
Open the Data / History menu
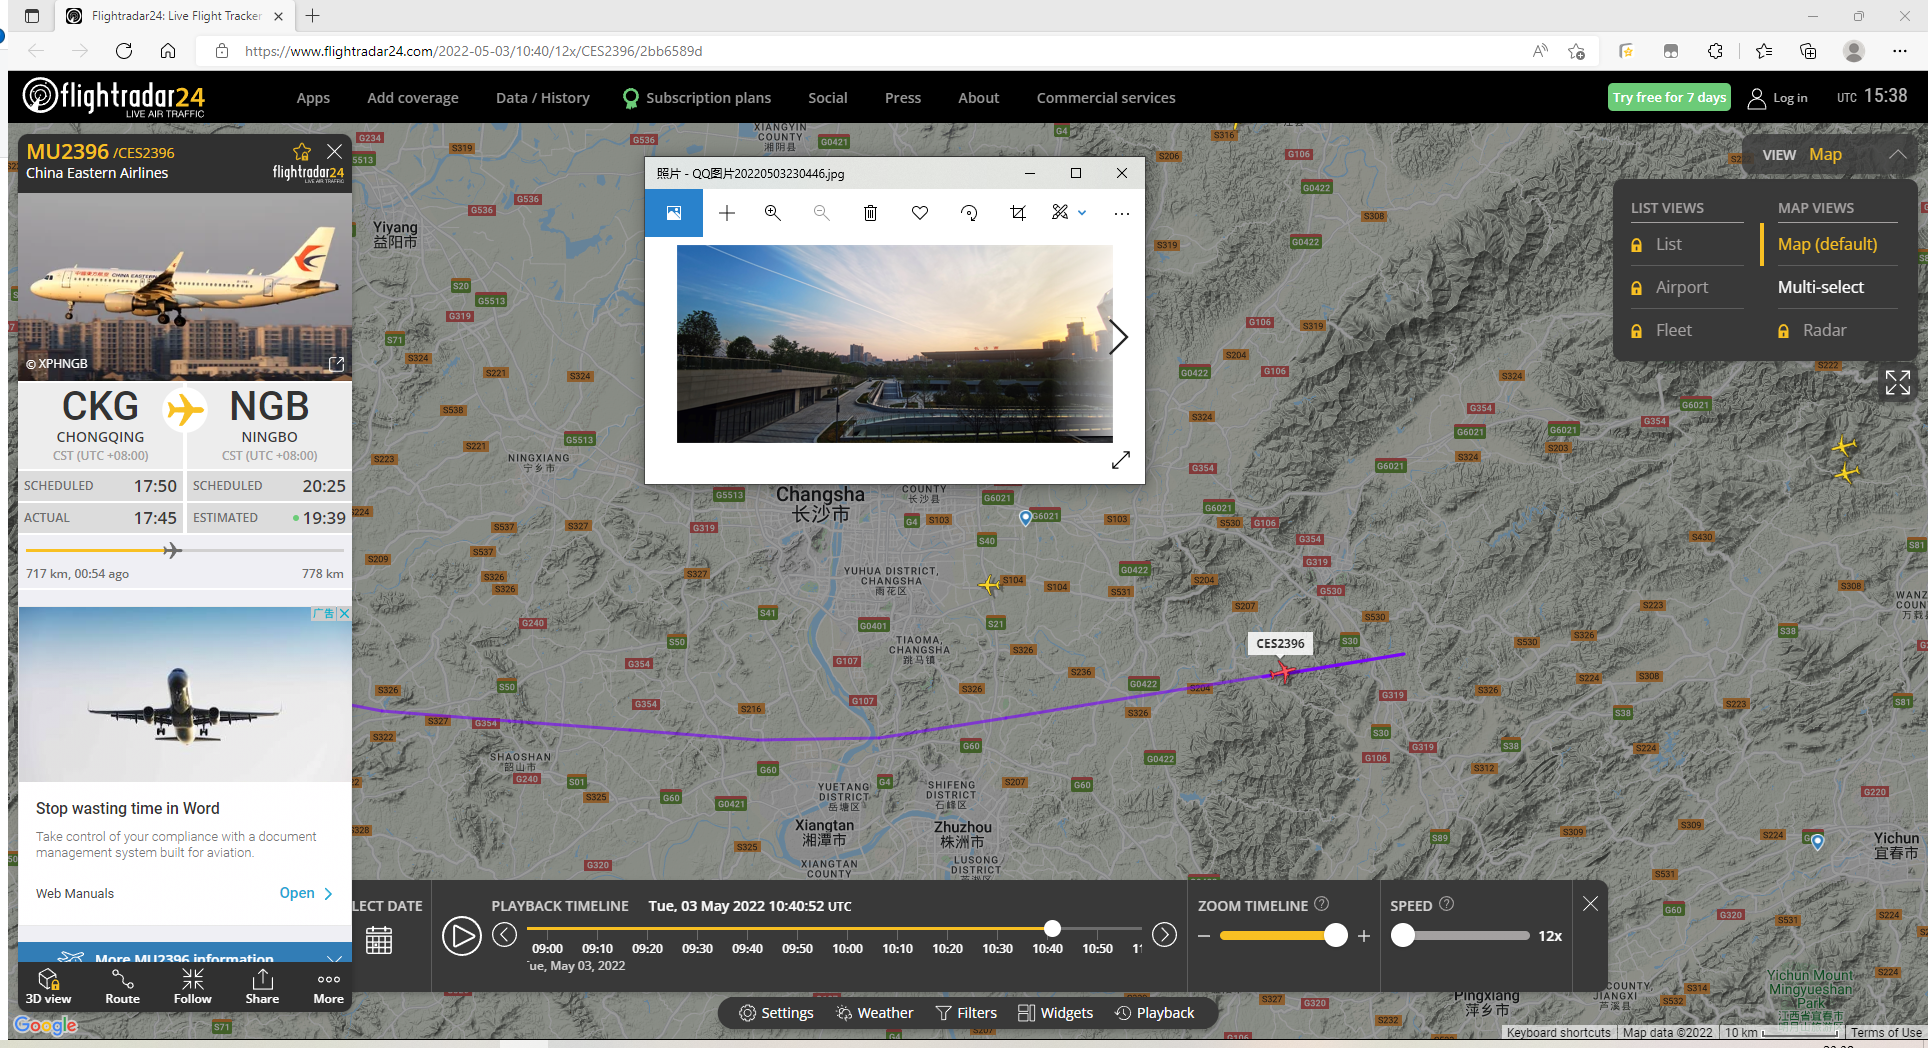(x=542, y=98)
